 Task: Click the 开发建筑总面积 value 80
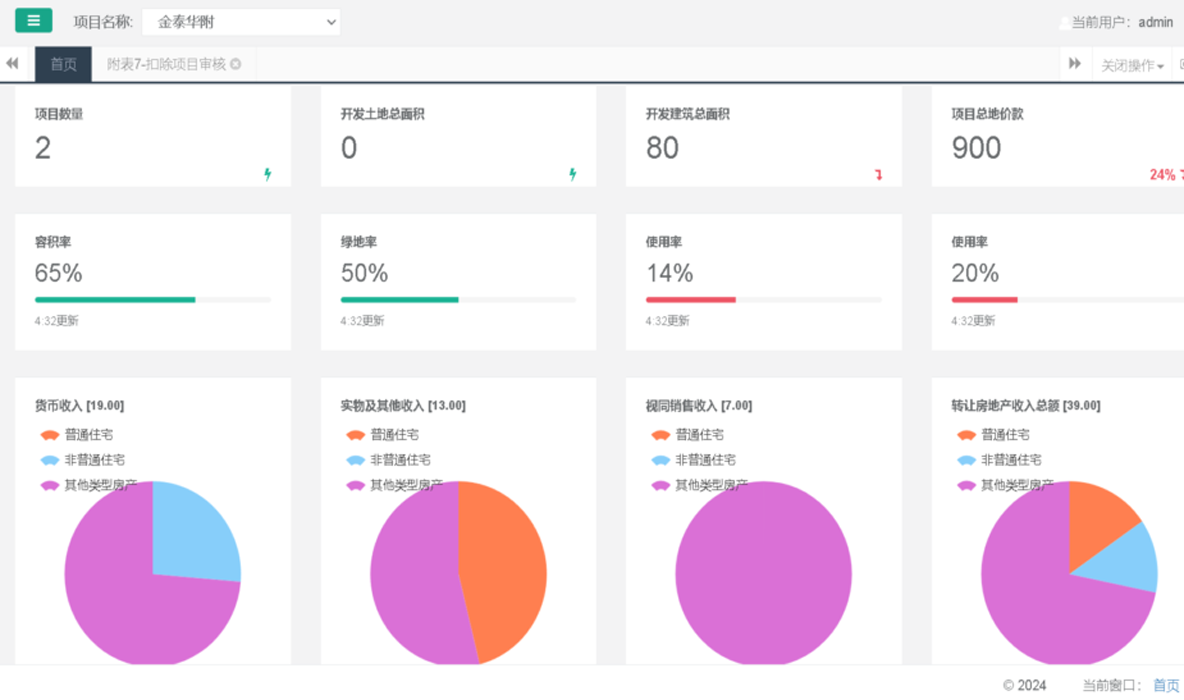click(x=662, y=147)
